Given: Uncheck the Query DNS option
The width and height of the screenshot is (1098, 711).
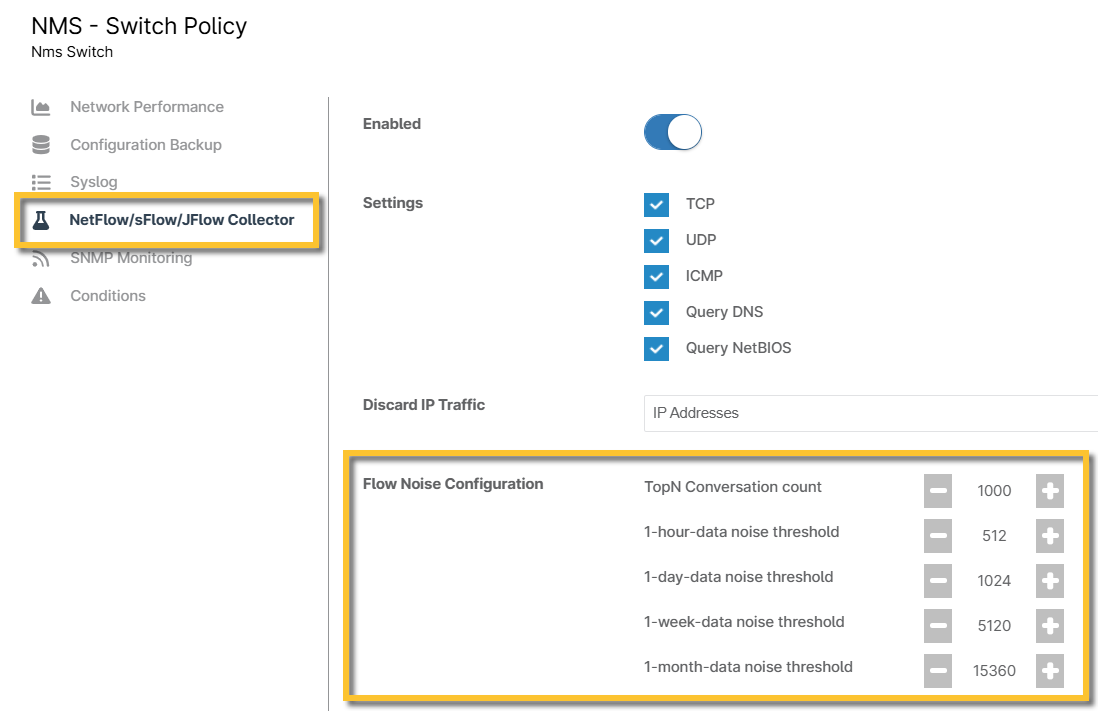Looking at the screenshot, I should [657, 313].
